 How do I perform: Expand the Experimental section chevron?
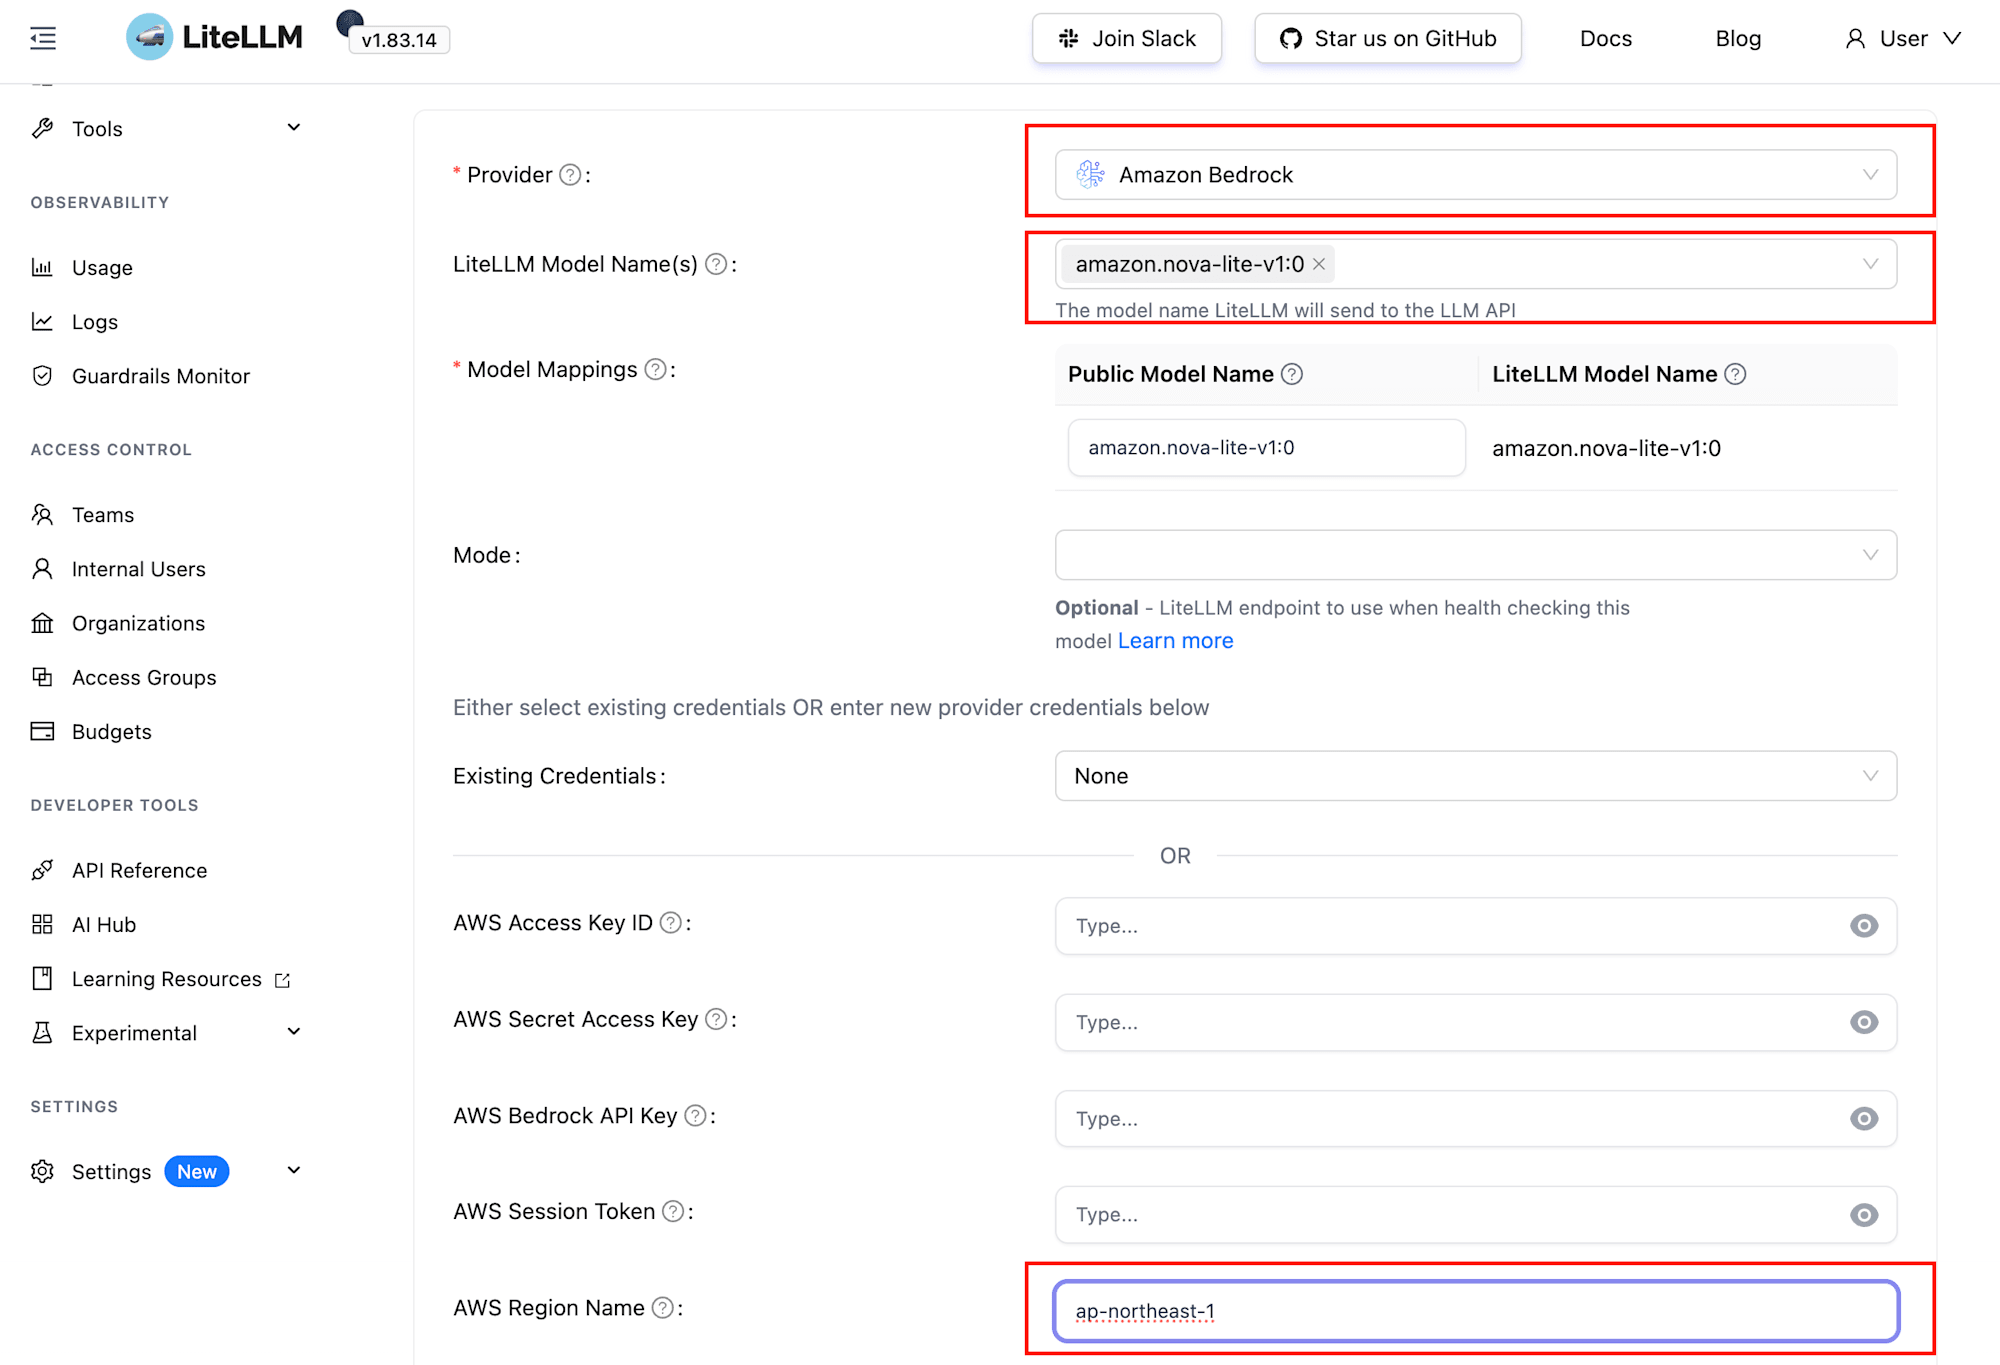click(x=294, y=1031)
